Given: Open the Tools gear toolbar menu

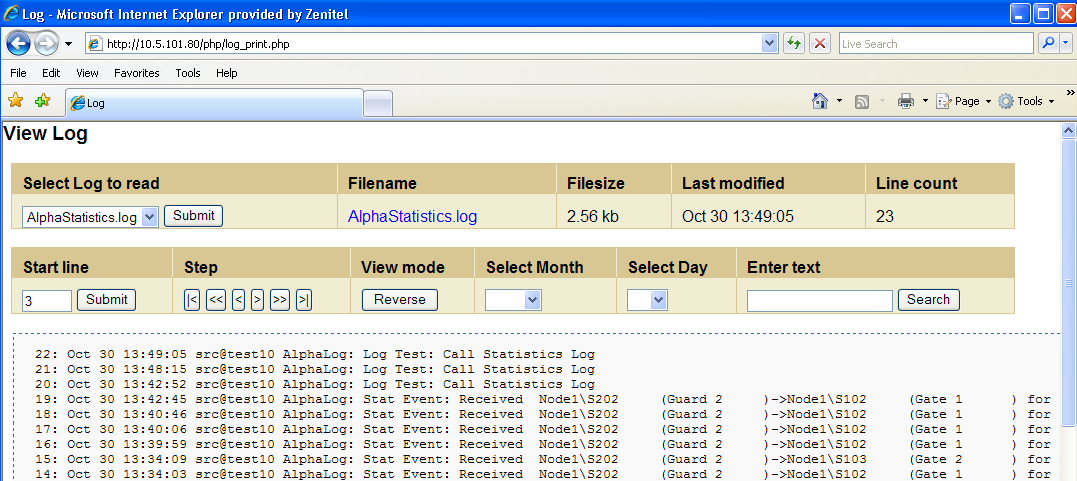Looking at the screenshot, I should click(1026, 101).
